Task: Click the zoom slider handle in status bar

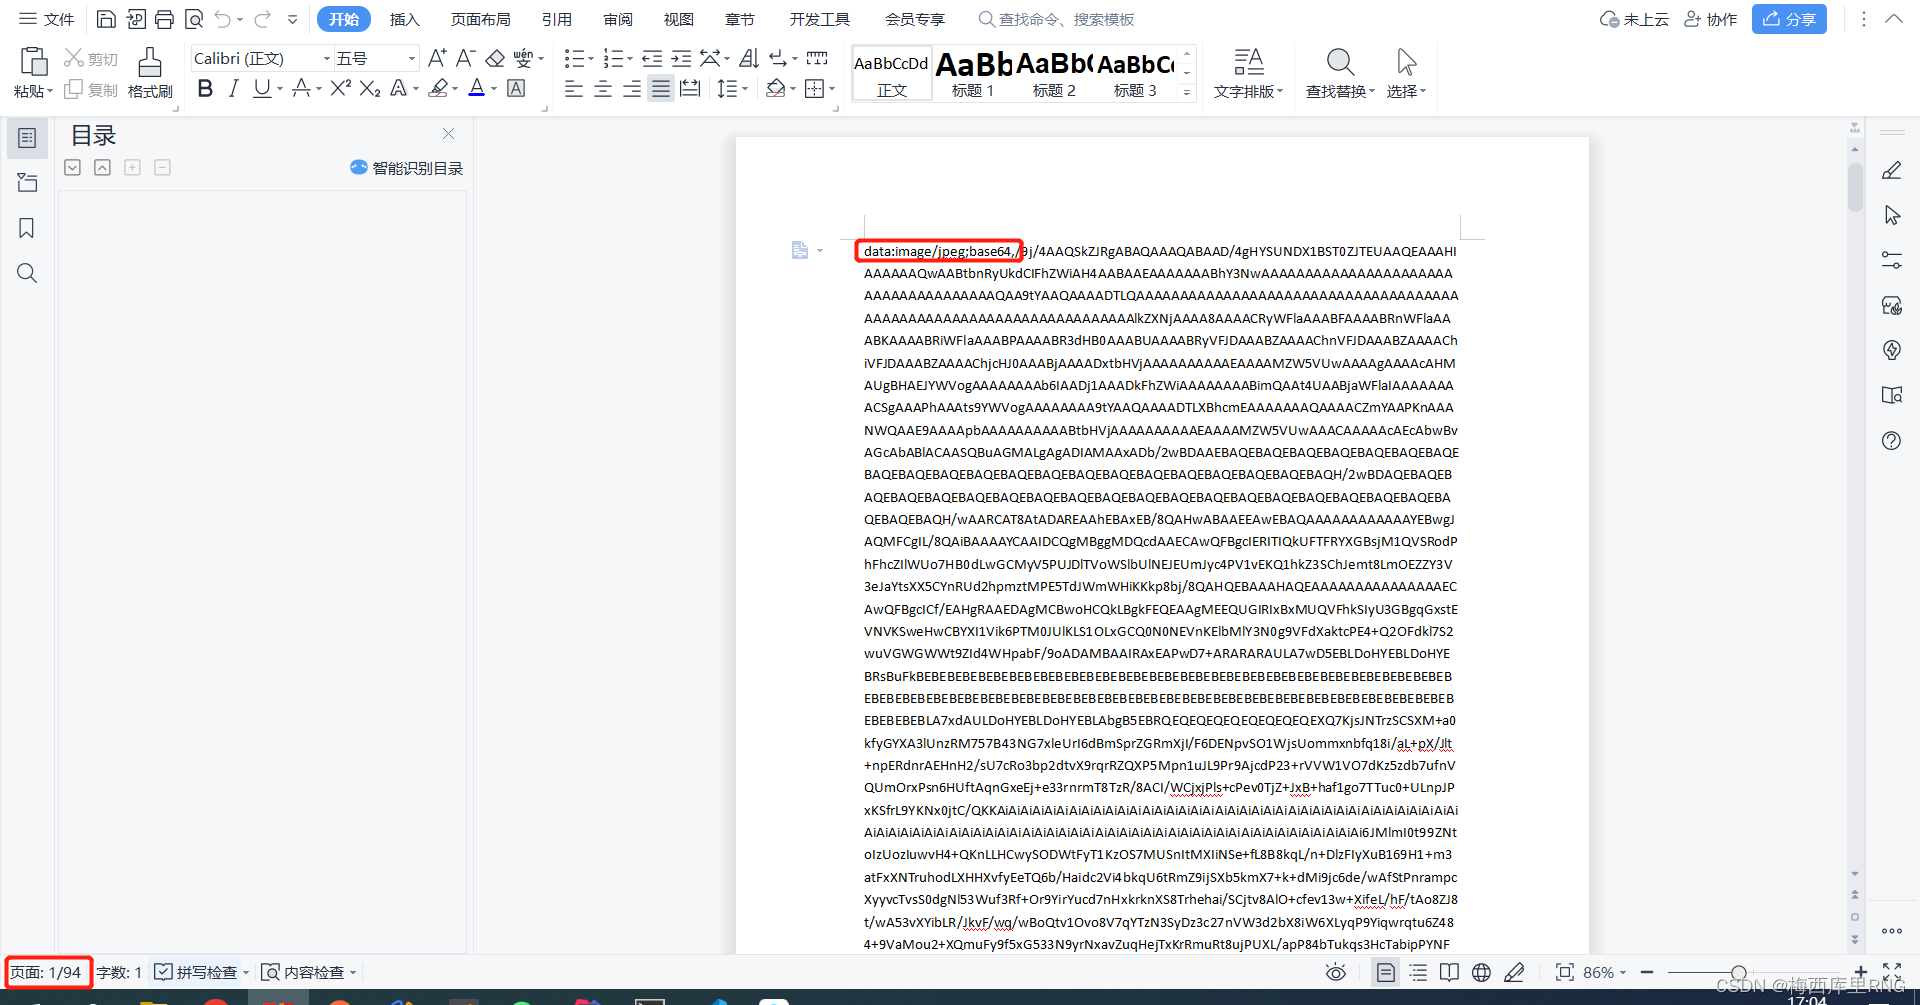Action: (x=1739, y=972)
